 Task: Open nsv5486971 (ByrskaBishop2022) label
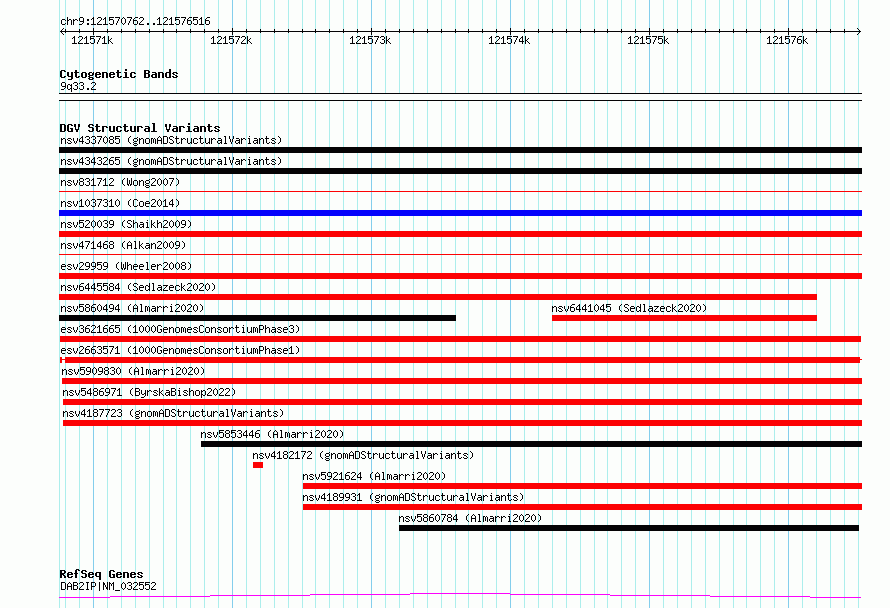click(x=149, y=392)
